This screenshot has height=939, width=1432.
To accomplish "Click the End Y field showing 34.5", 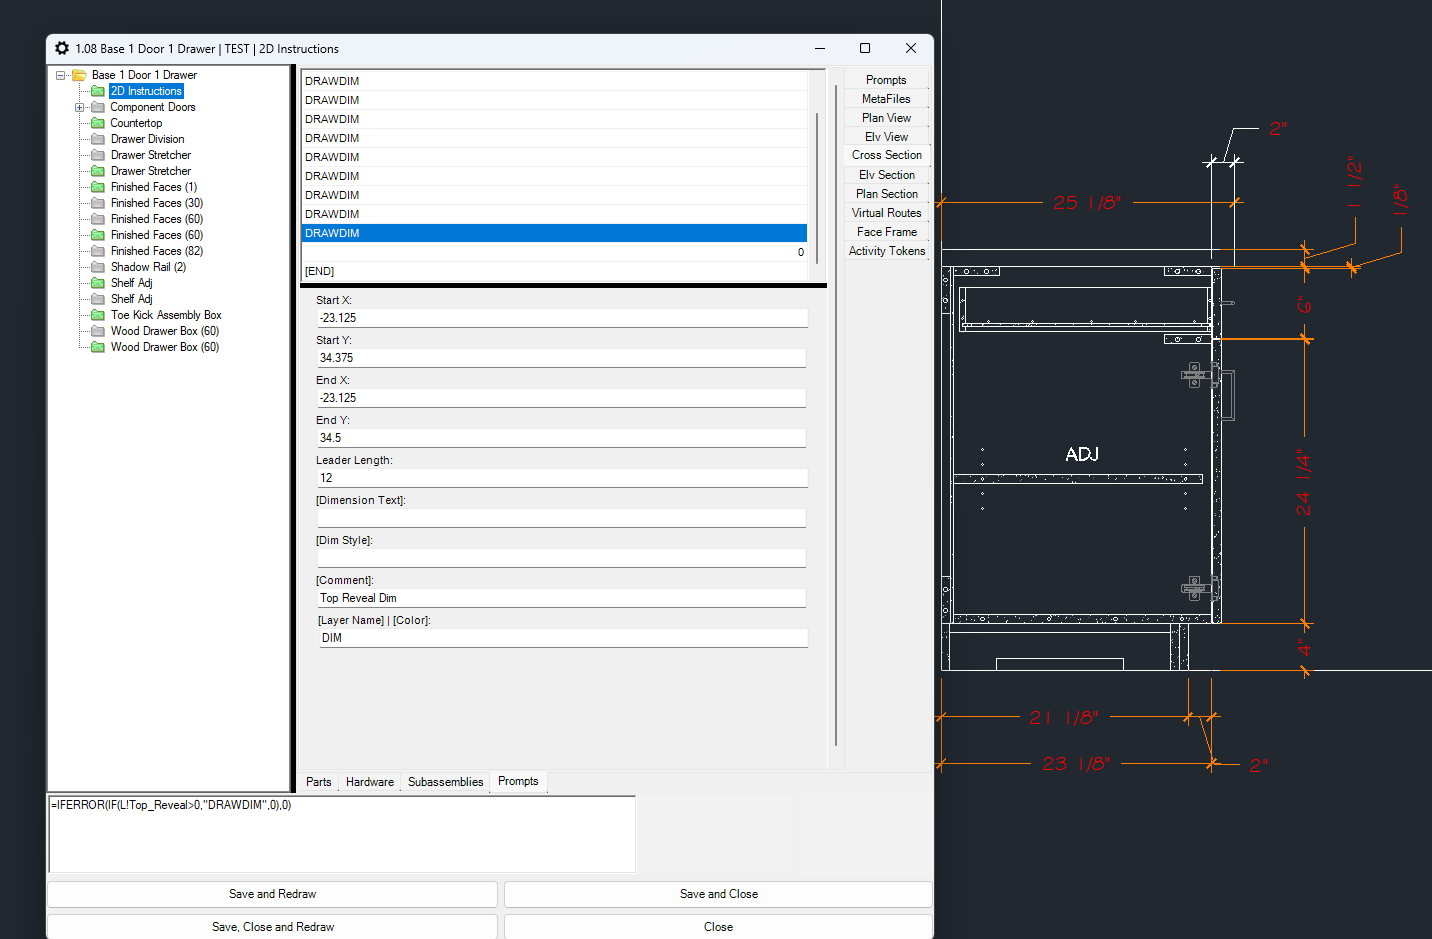I will click(x=562, y=438).
